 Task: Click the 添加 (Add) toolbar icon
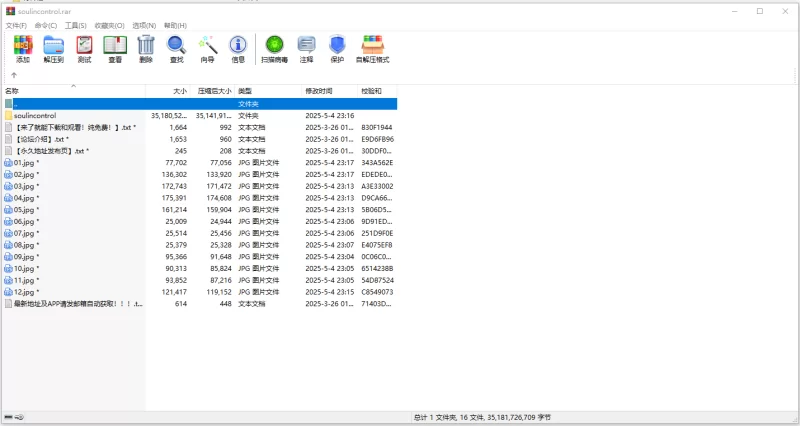pos(22,46)
